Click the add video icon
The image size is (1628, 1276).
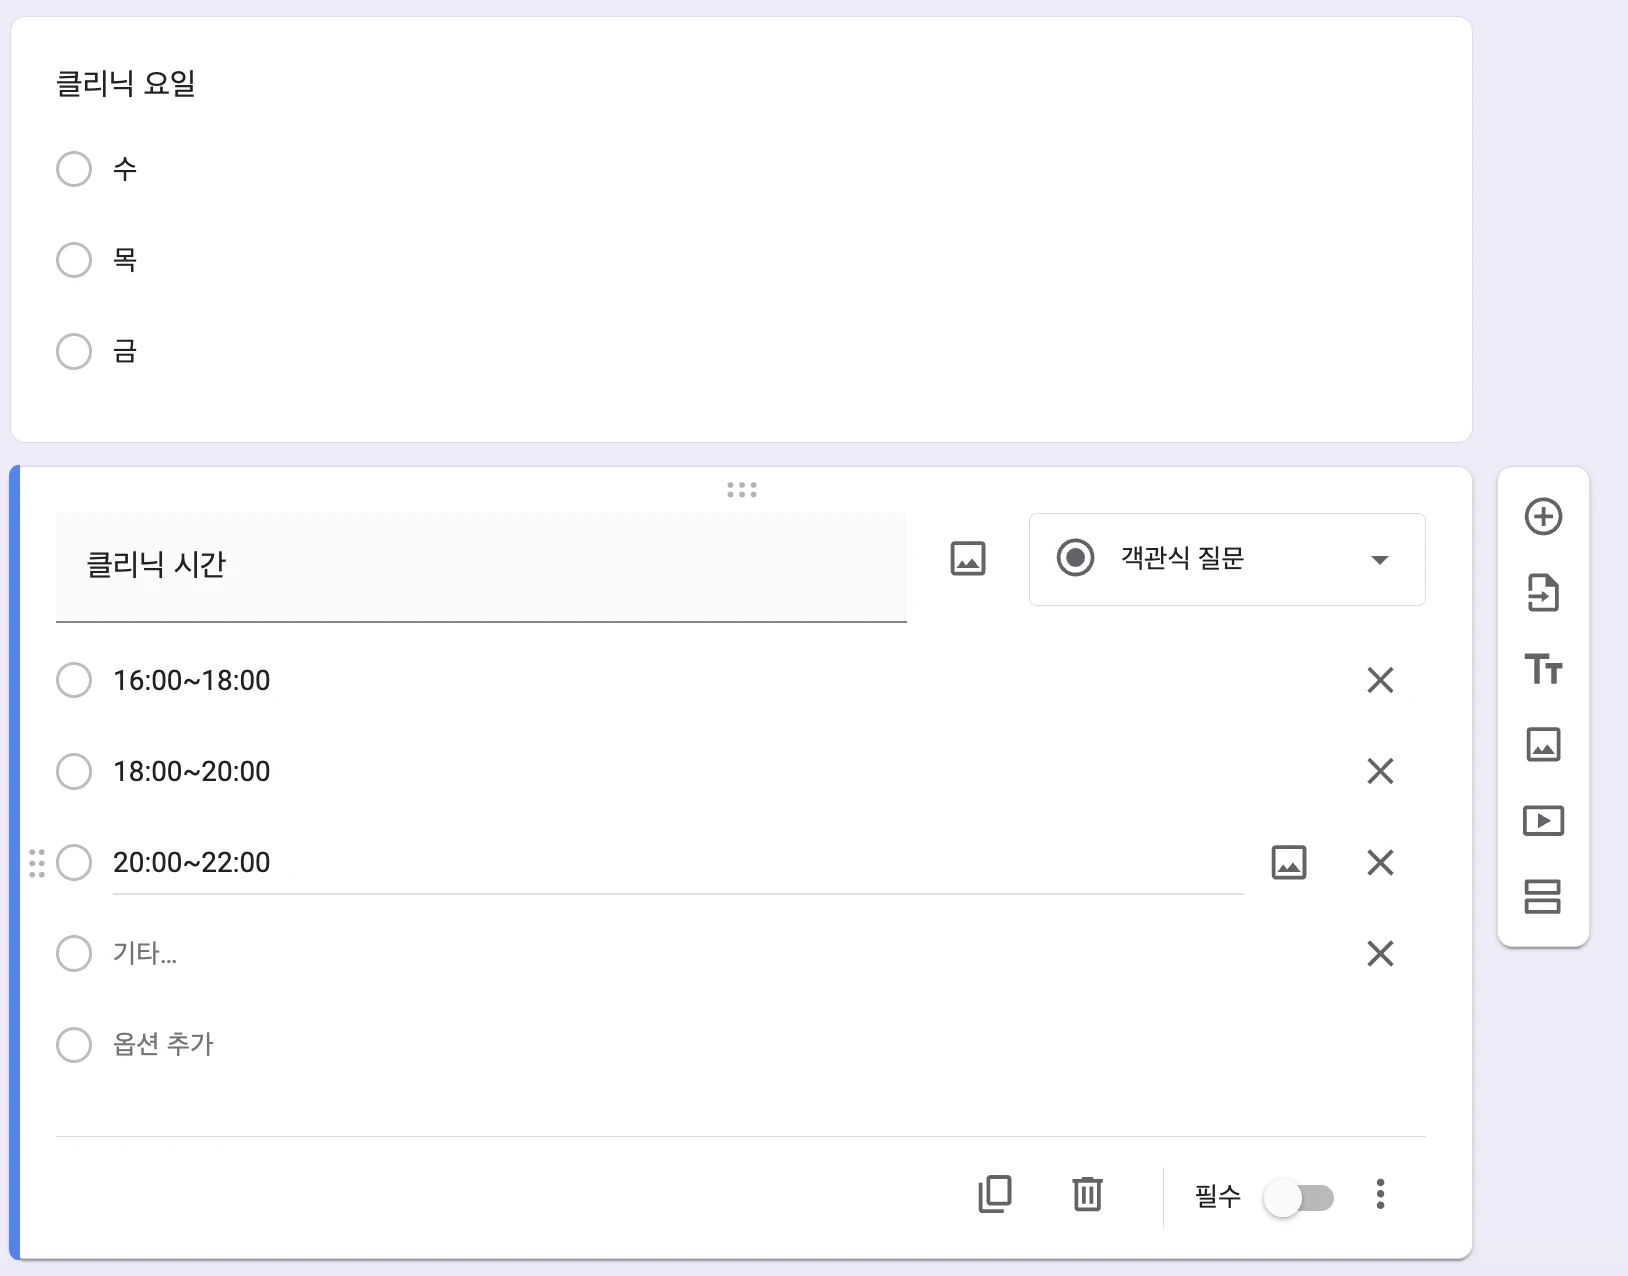click(x=1543, y=821)
